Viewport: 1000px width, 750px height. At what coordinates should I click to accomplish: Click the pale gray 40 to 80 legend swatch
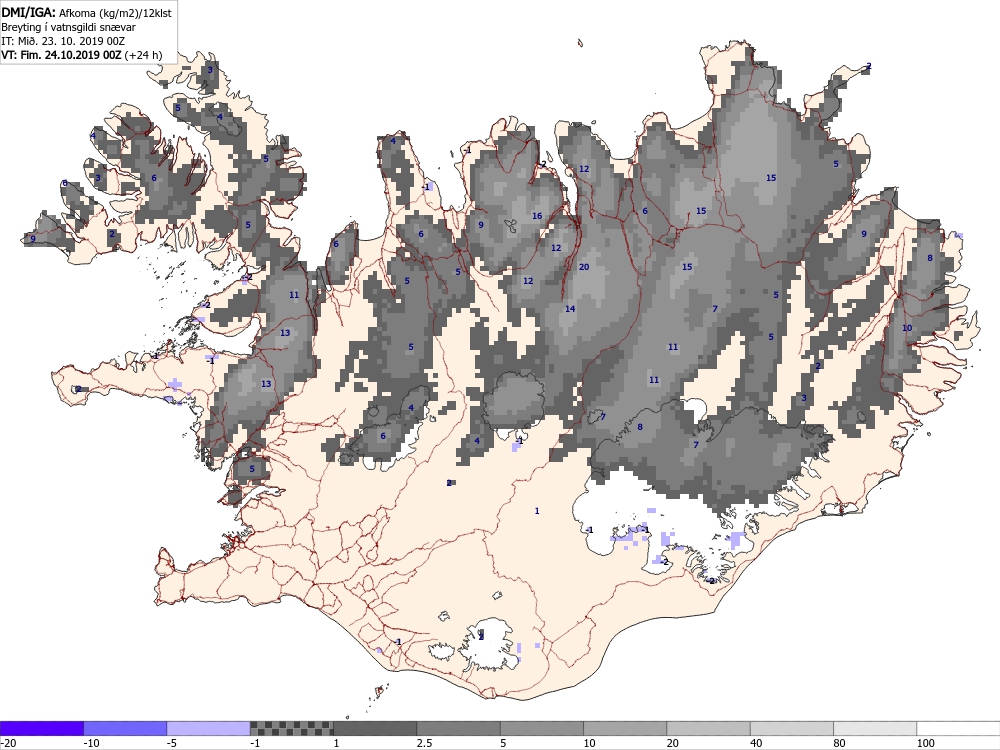pyautogui.click(x=791, y=728)
